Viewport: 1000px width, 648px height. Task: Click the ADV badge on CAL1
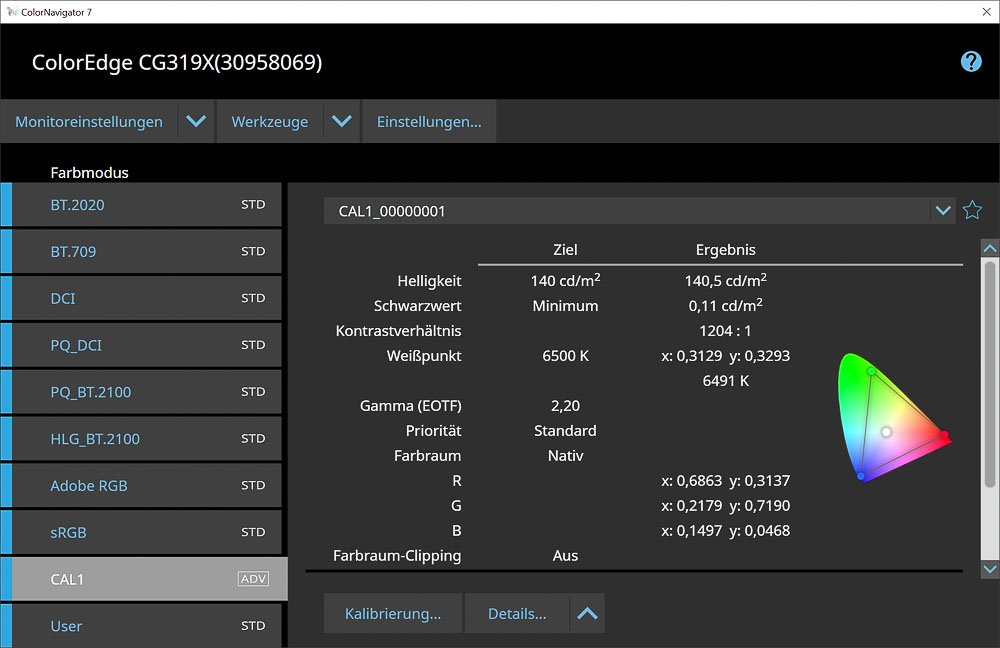click(x=253, y=579)
